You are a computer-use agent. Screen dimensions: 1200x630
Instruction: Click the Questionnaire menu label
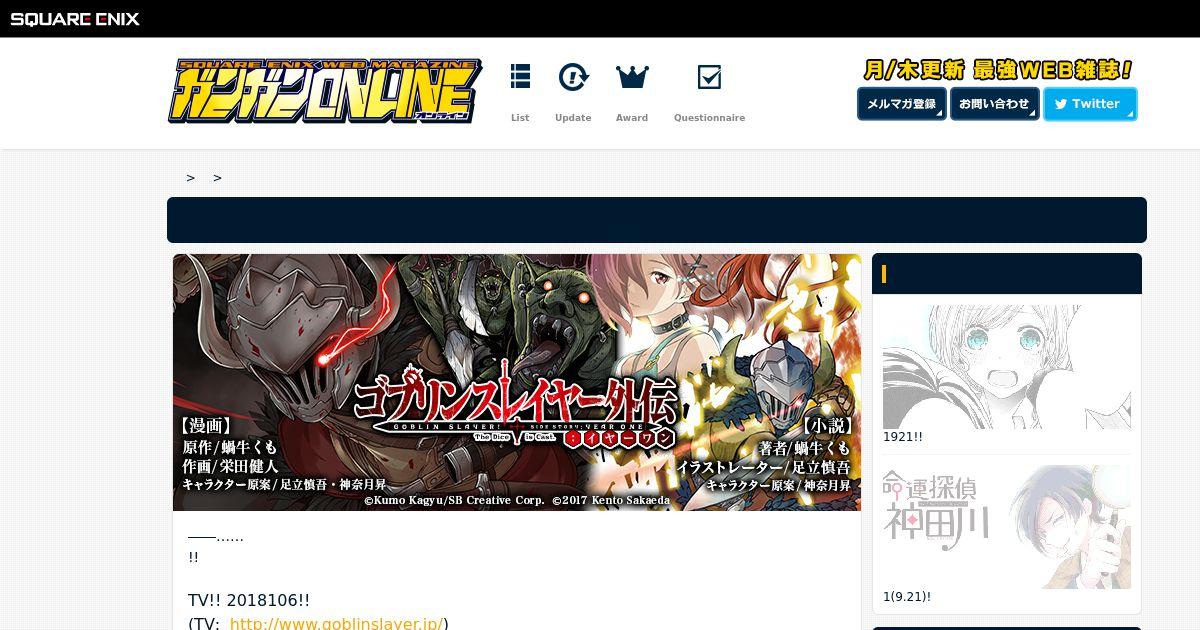[709, 118]
